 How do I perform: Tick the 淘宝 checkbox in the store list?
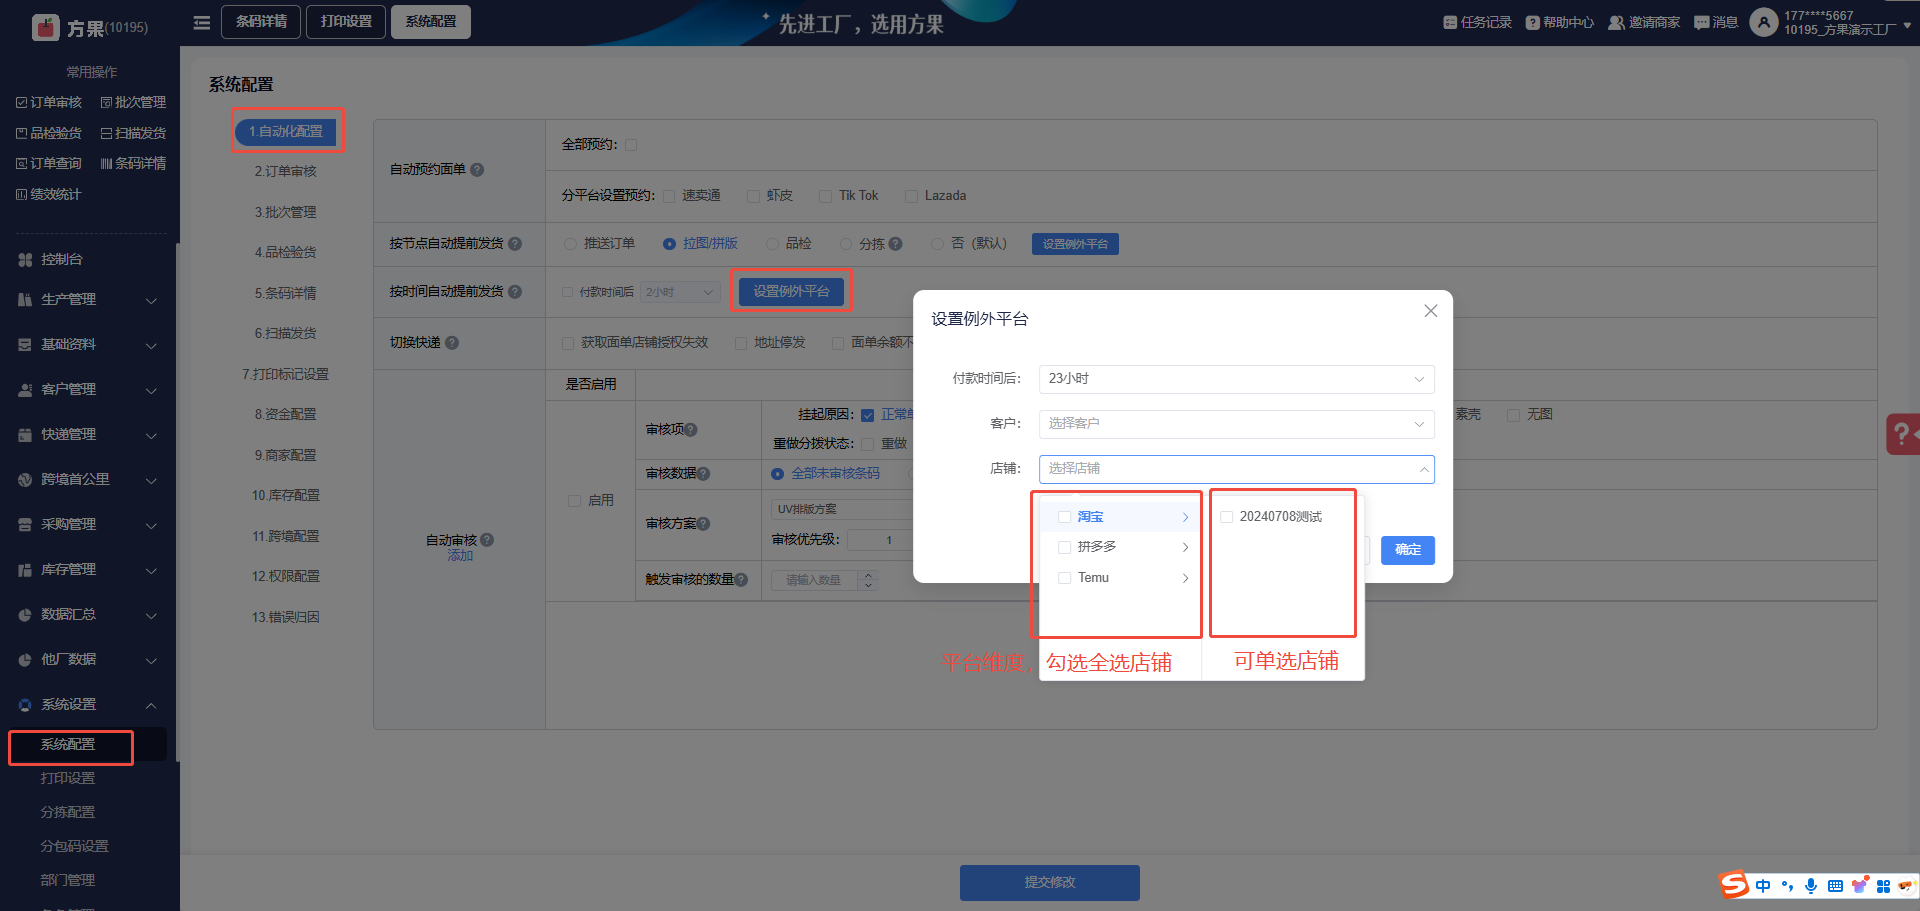point(1064,517)
